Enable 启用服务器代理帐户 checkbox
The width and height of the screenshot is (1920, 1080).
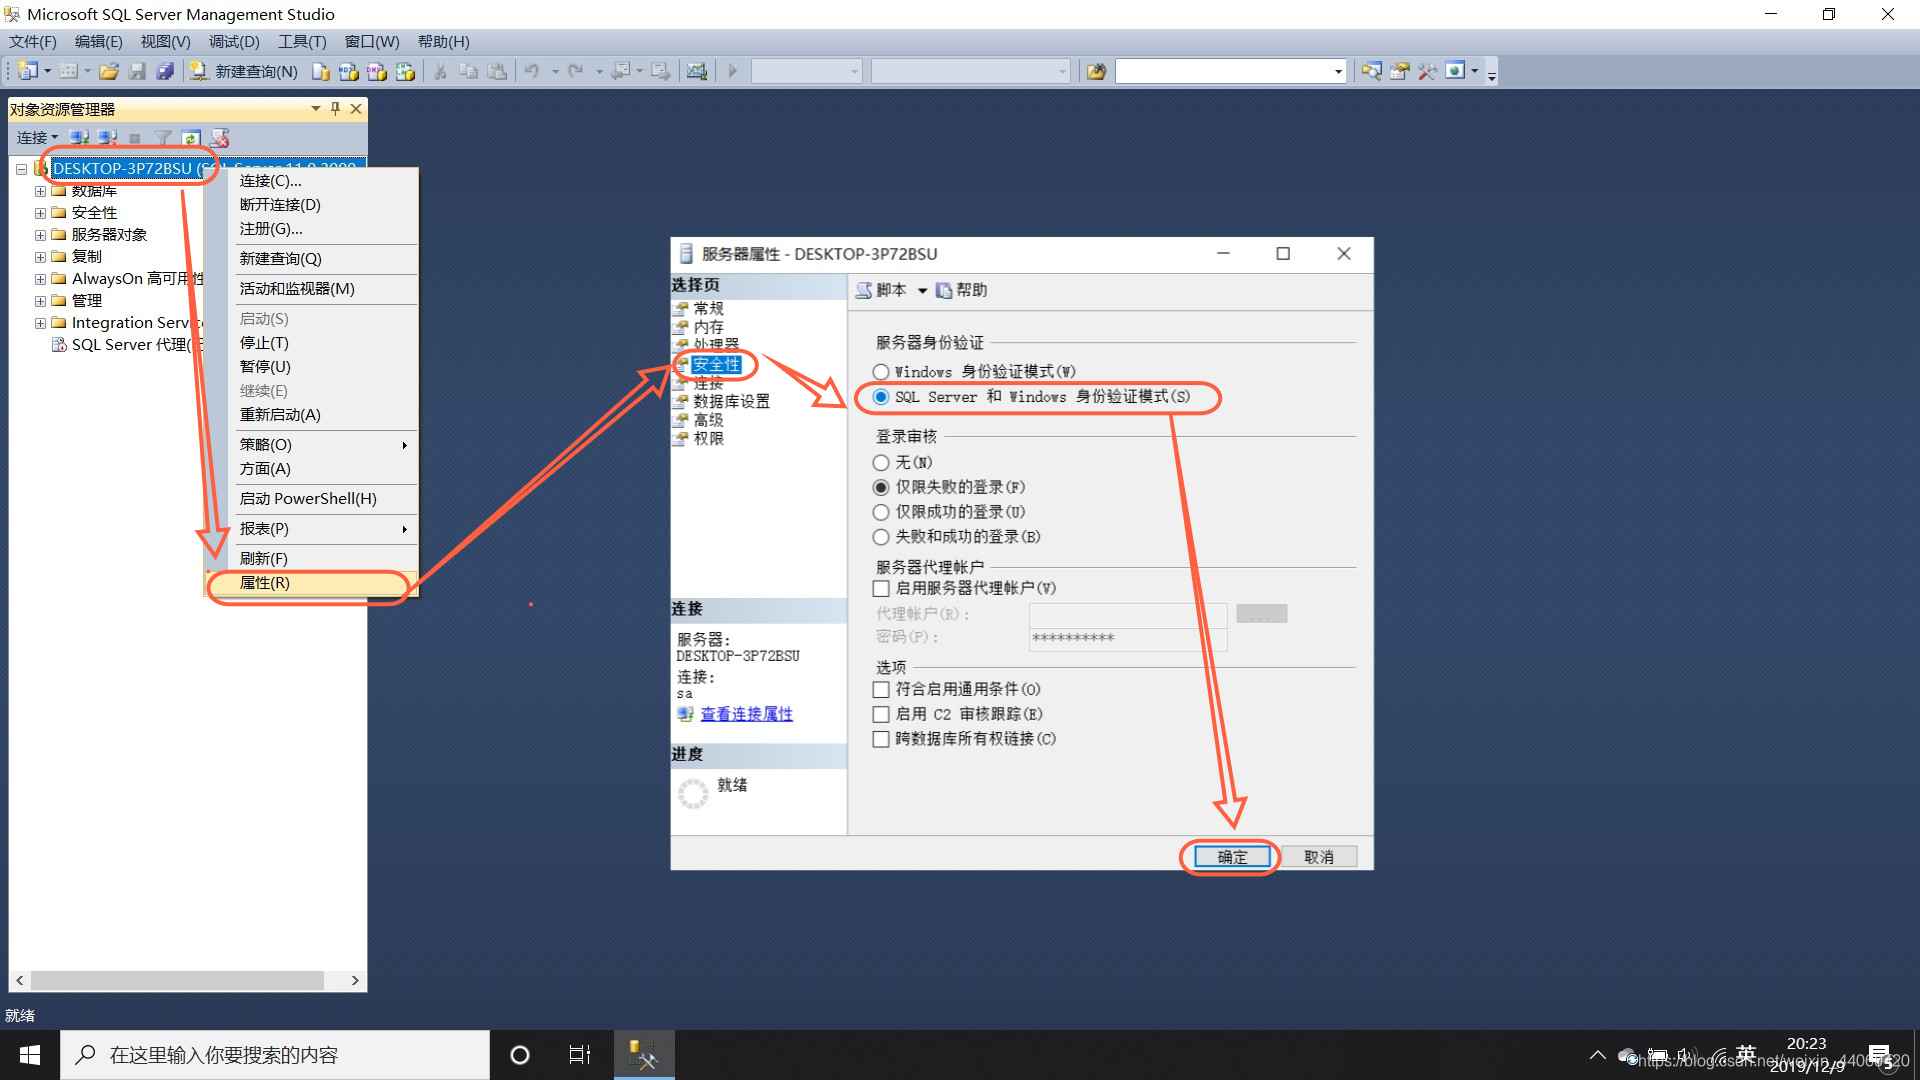click(881, 589)
